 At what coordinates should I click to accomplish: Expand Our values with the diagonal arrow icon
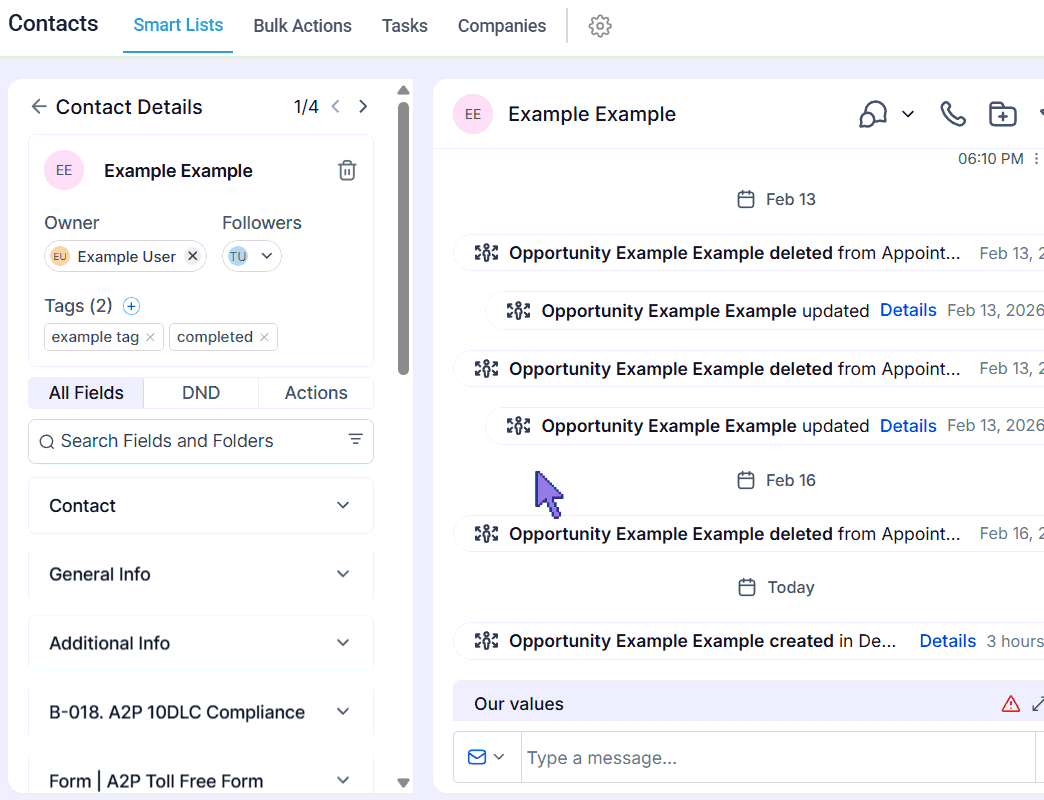pyautogui.click(x=1038, y=703)
